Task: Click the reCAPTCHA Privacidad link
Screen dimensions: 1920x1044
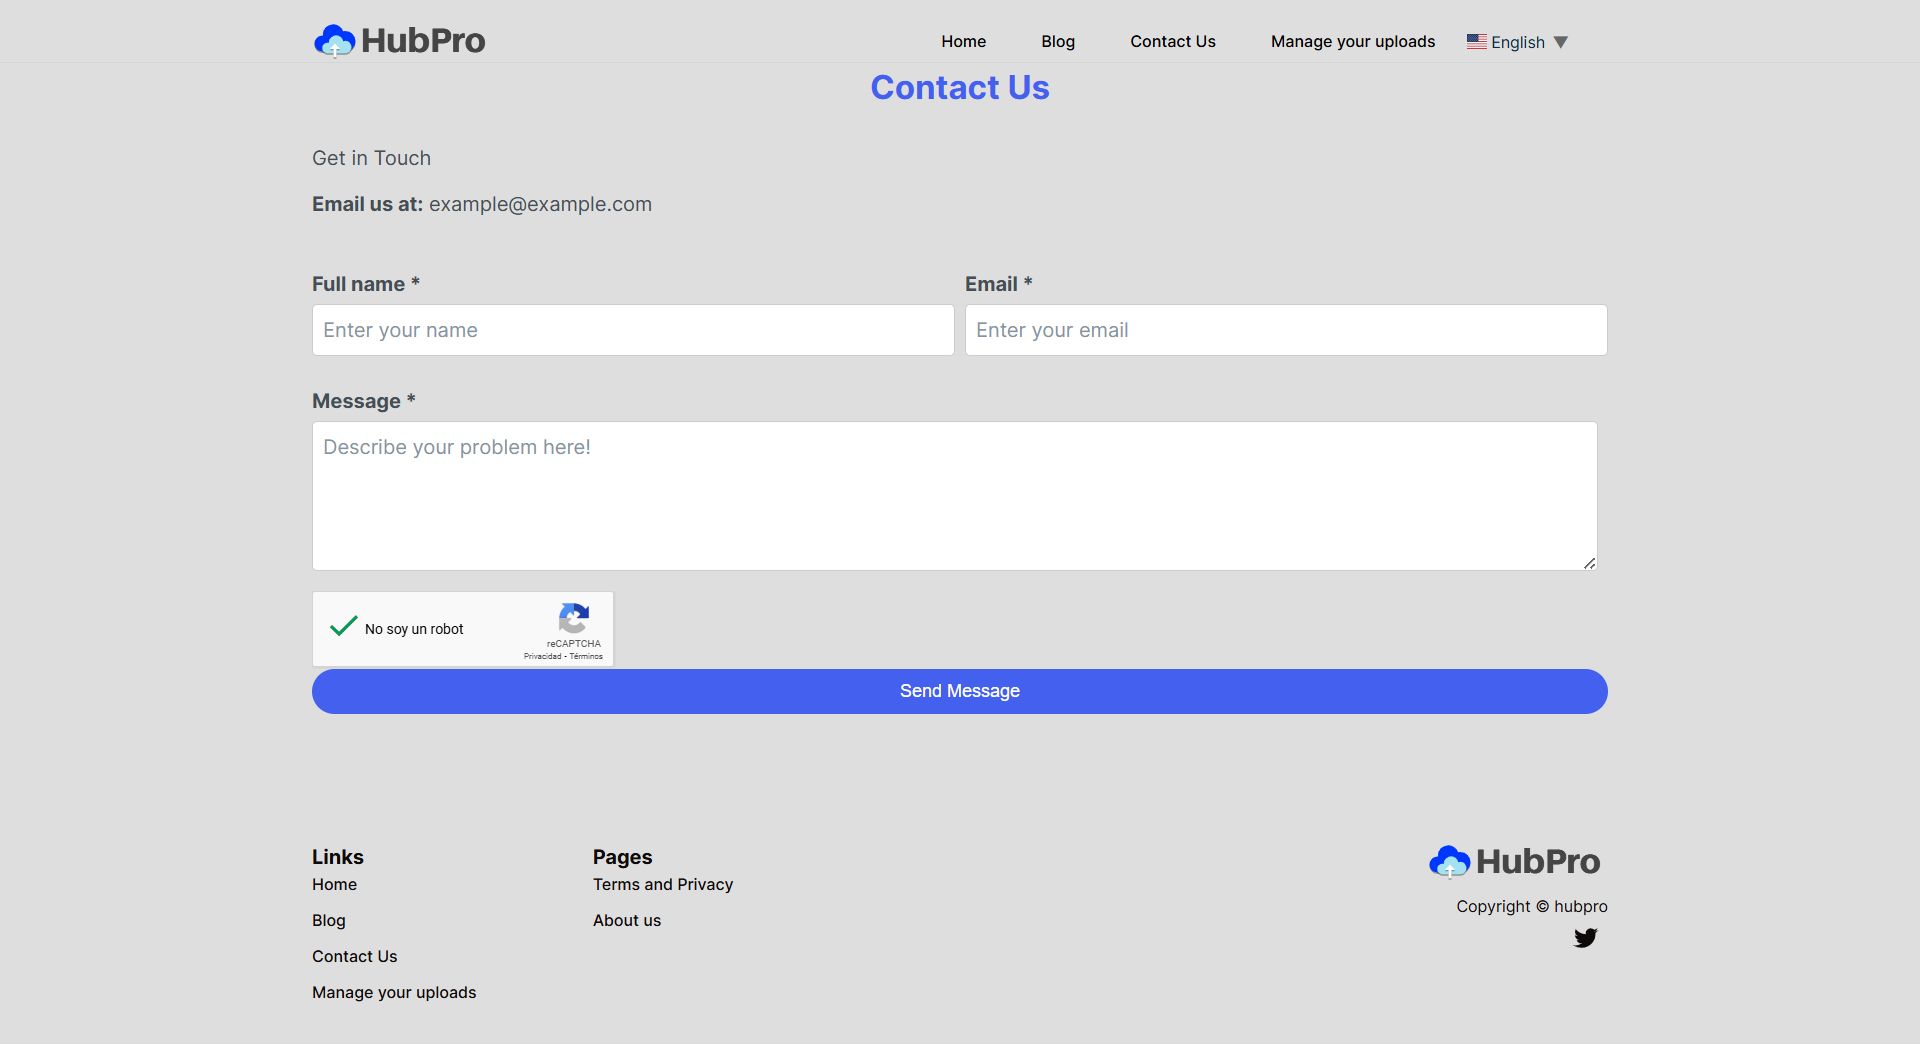Action: 543,656
